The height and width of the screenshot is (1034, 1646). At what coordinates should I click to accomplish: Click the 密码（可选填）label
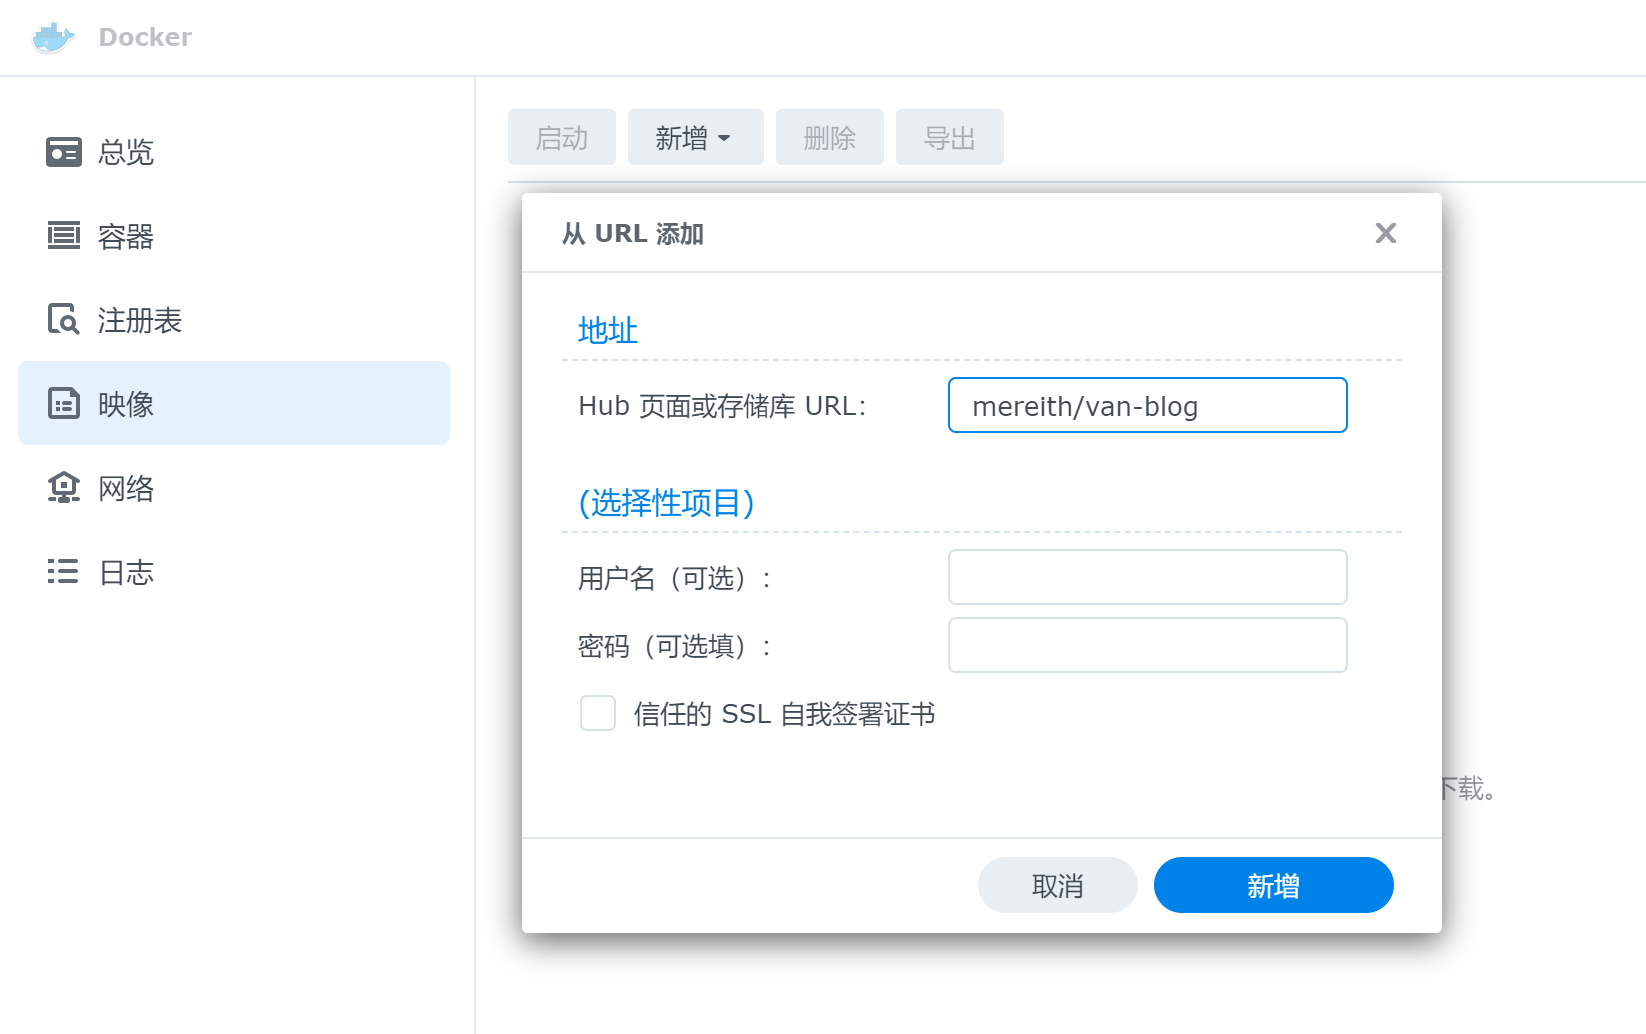pyautogui.click(x=675, y=646)
